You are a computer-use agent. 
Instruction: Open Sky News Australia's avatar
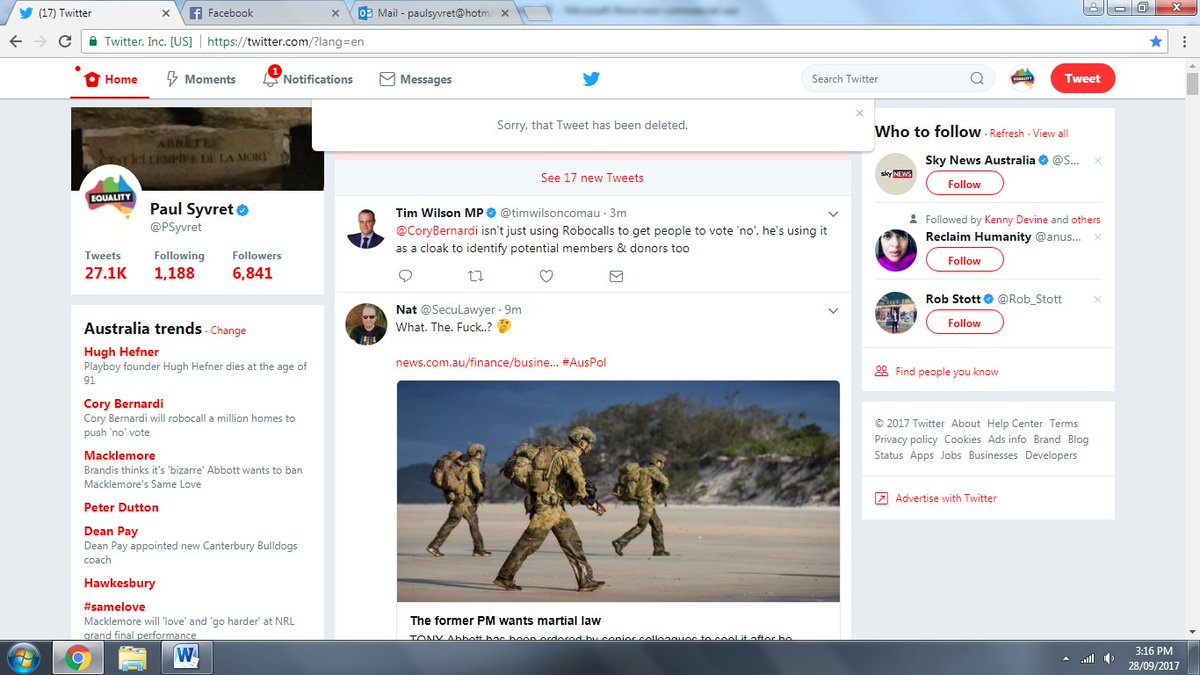click(x=896, y=173)
